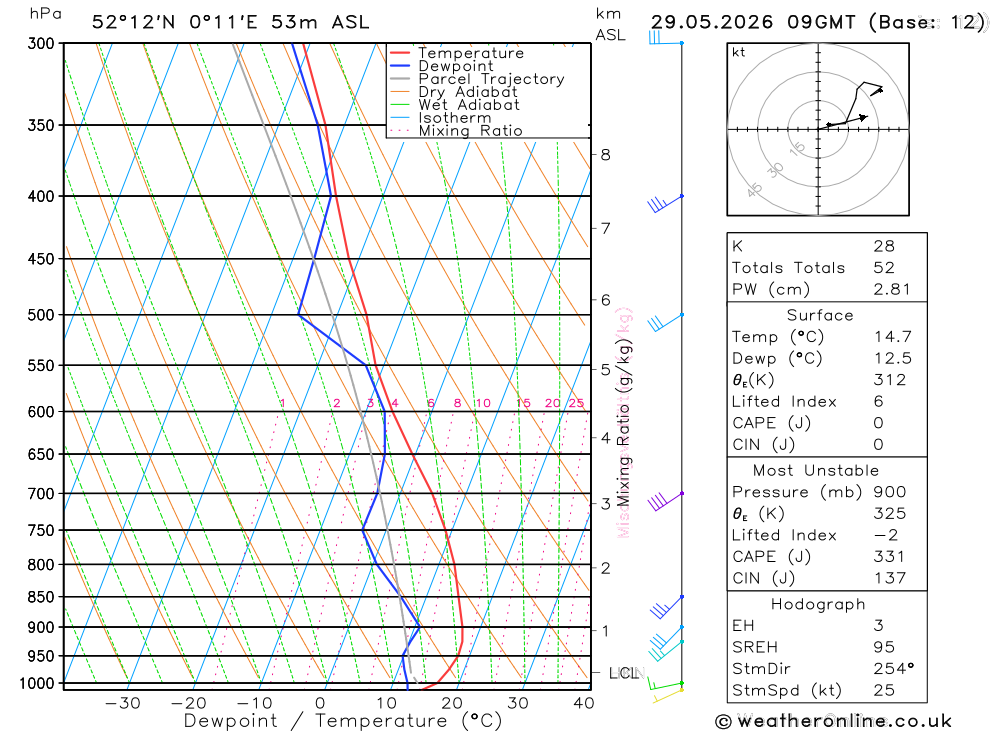
Task: Click the hodograph plot
Action: click(818, 130)
